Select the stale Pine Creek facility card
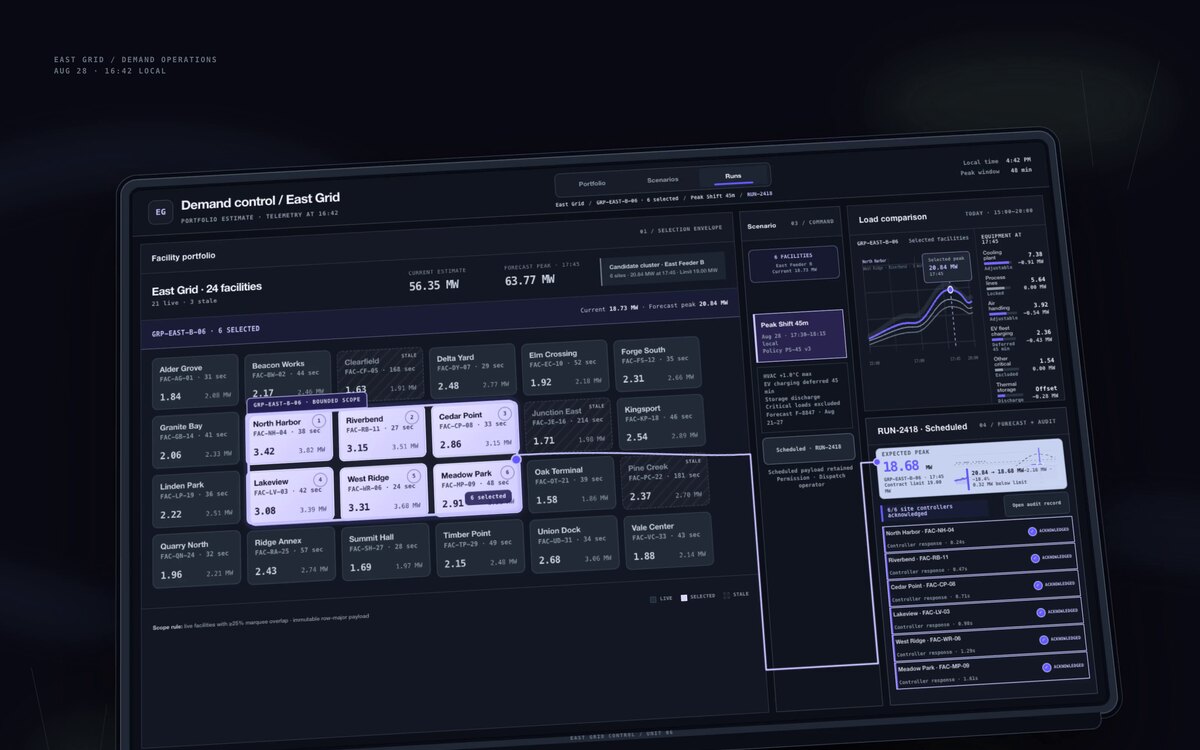Viewport: 1200px width, 750px height. [664, 481]
